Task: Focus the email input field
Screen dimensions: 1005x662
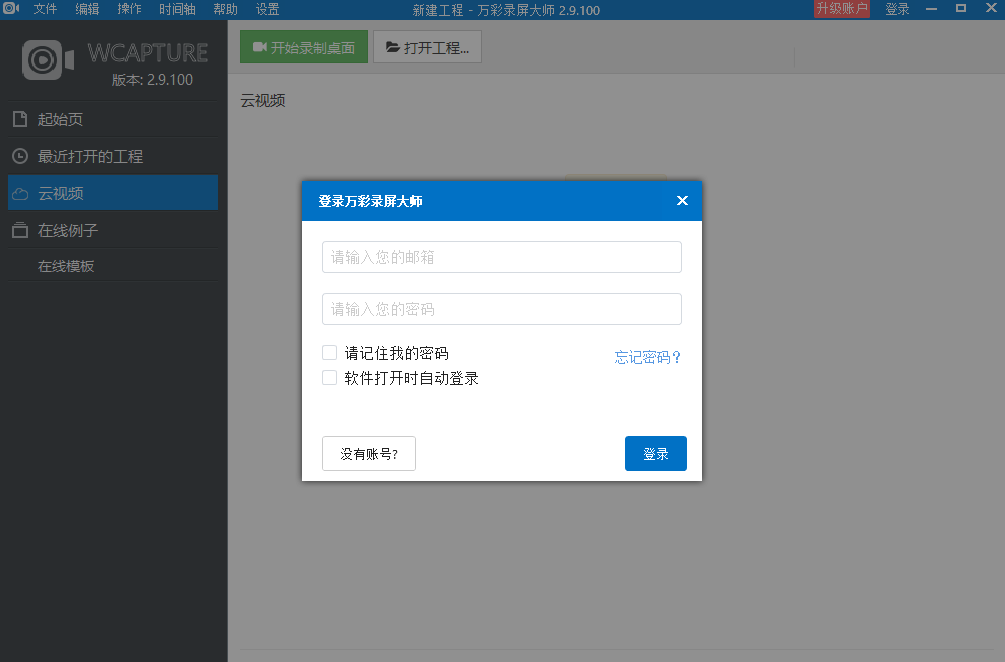Action: tap(502, 257)
